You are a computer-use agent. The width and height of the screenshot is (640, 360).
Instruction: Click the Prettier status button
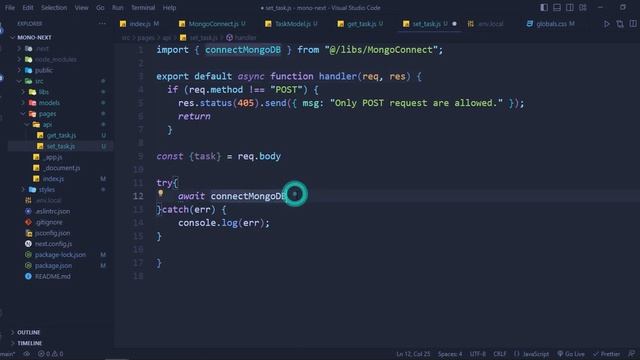[x=607, y=354]
